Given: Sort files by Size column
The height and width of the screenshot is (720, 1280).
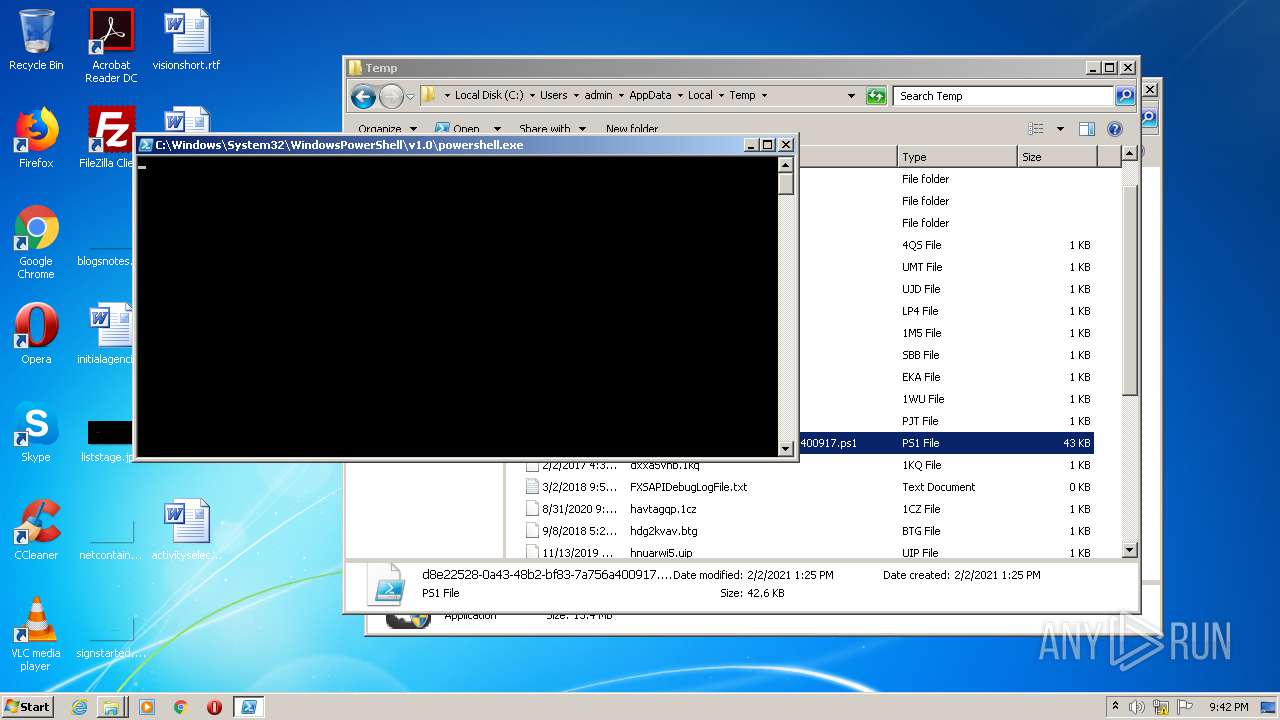Looking at the screenshot, I should coord(1056,157).
